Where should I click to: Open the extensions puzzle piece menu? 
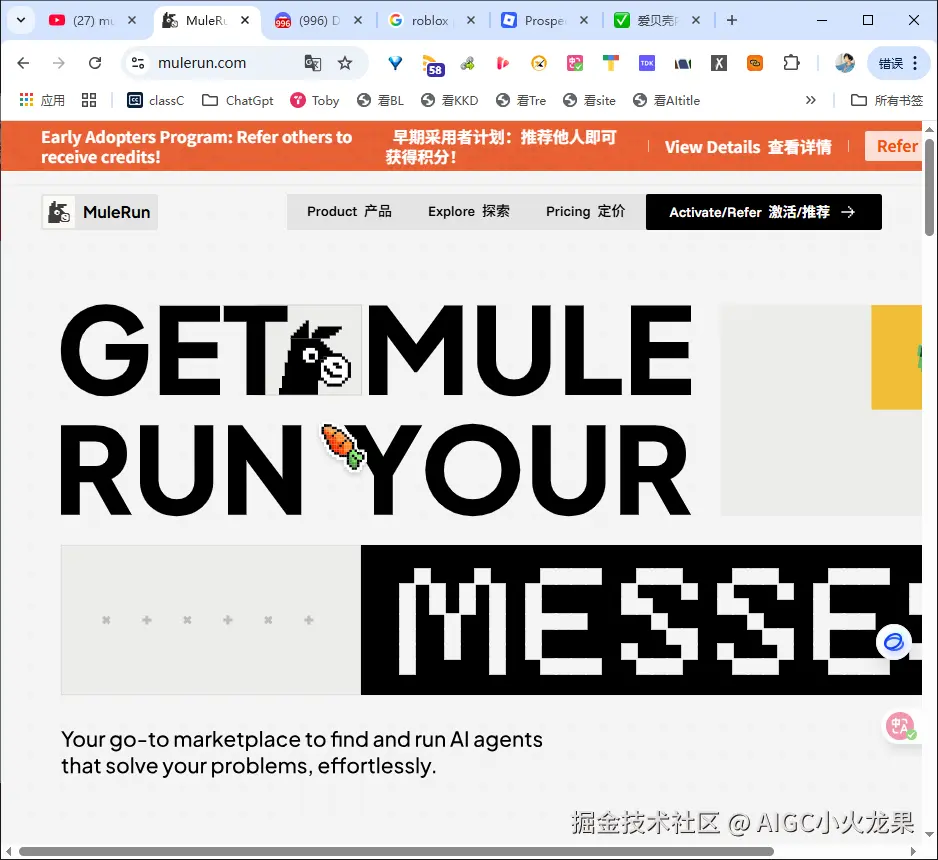tap(791, 63)
